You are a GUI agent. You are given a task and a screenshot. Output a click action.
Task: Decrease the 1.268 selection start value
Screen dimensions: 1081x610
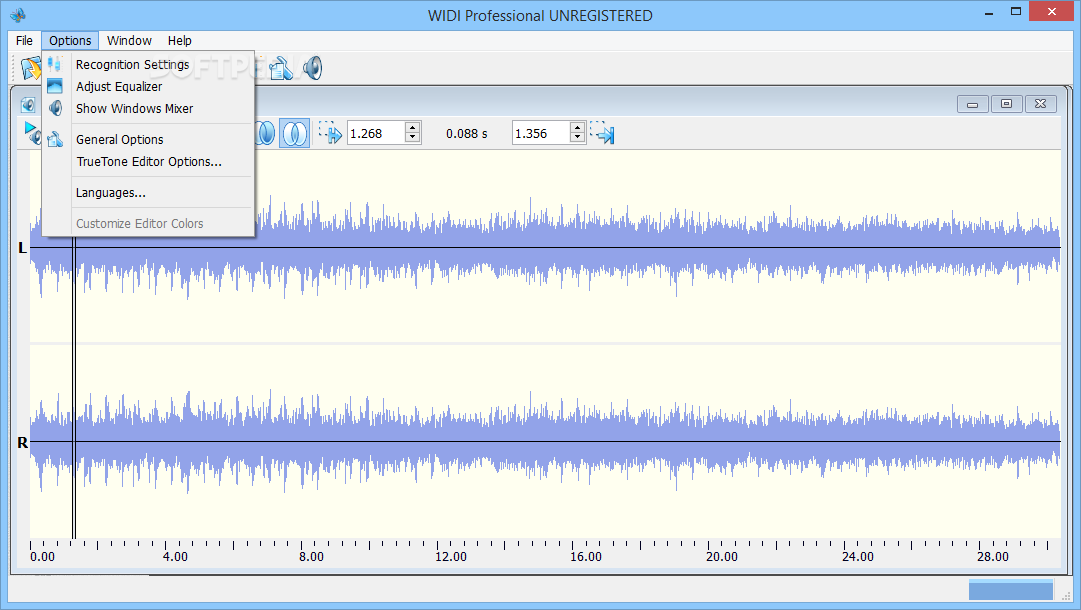coord(412,138)
